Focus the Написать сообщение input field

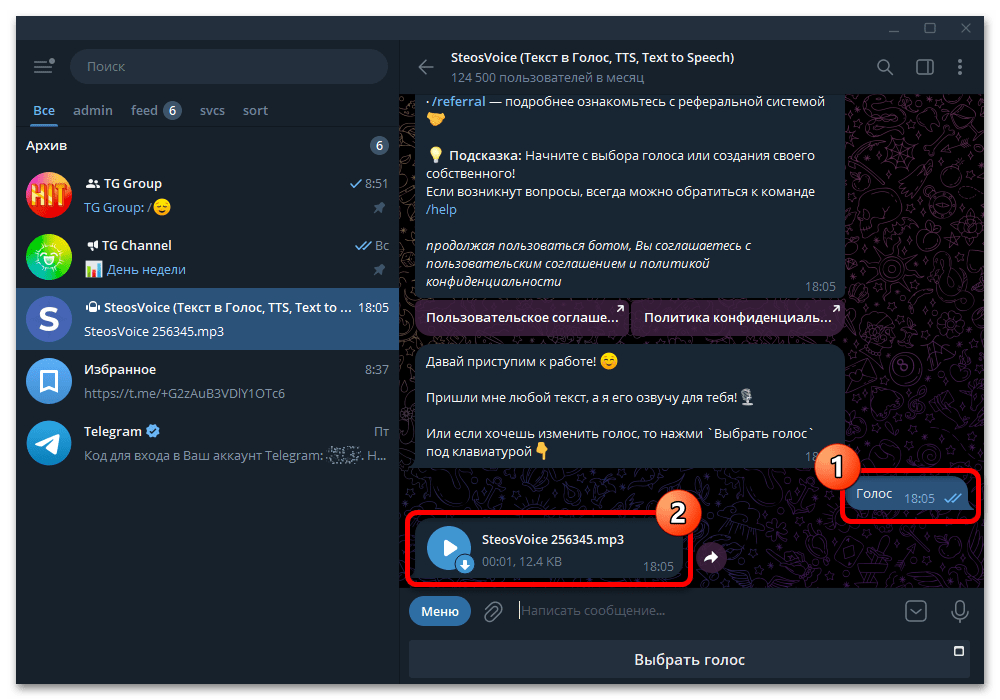(705, 611)
